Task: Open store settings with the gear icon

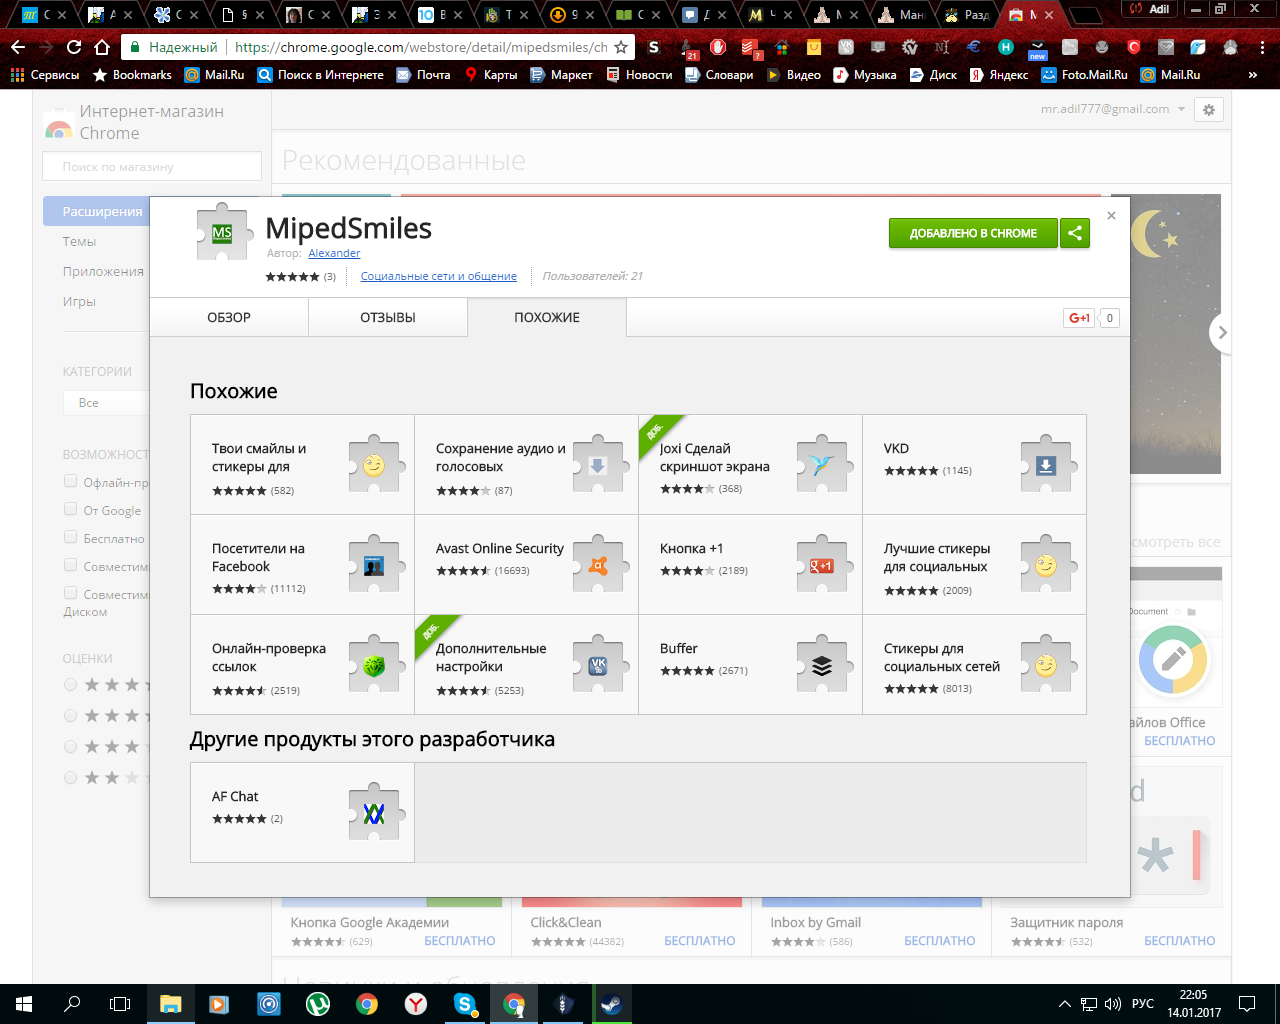Action: tap(1209, 110)
